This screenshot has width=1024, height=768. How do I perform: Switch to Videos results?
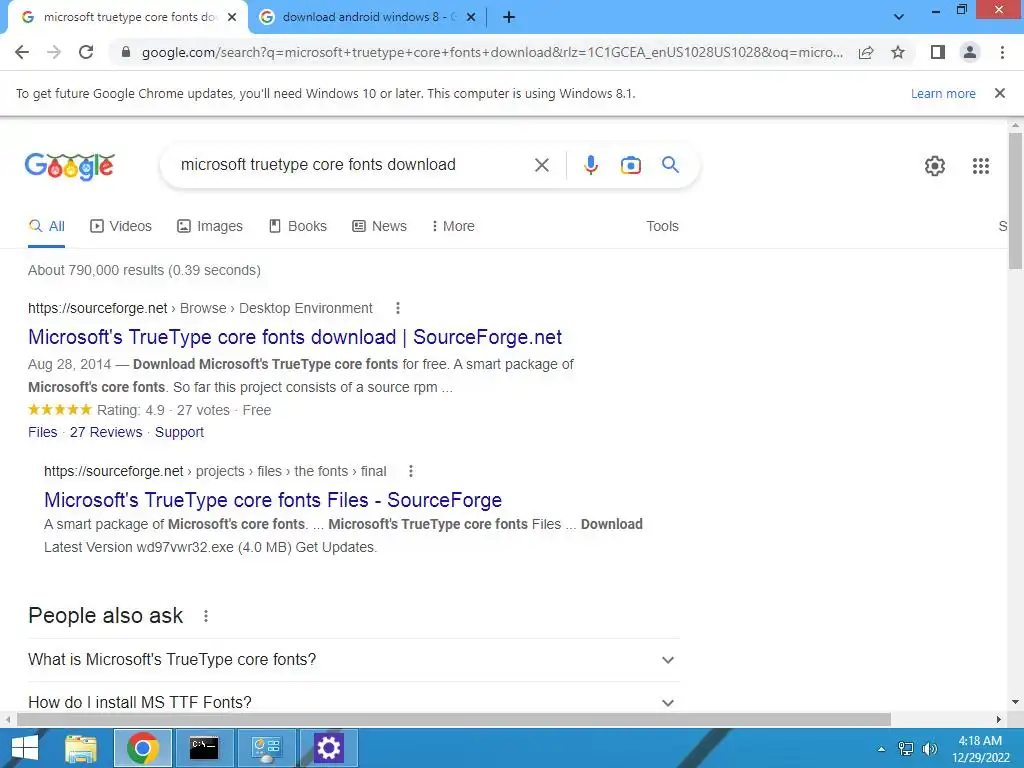point(121,226)
